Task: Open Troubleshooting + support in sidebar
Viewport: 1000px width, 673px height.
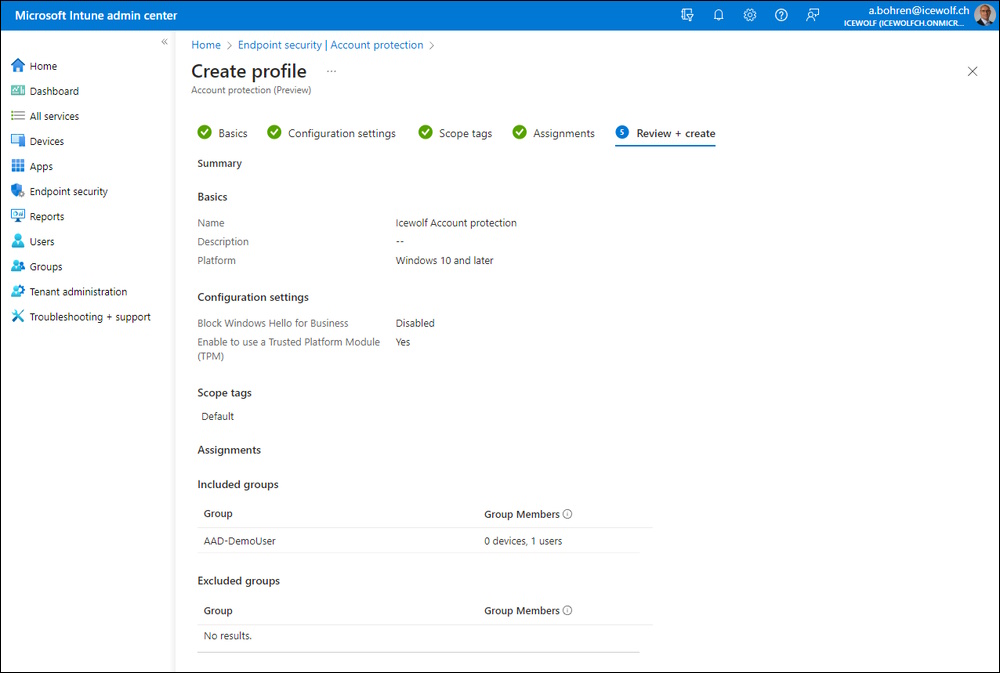Action: pyautogui.click(x=90, y=317)
